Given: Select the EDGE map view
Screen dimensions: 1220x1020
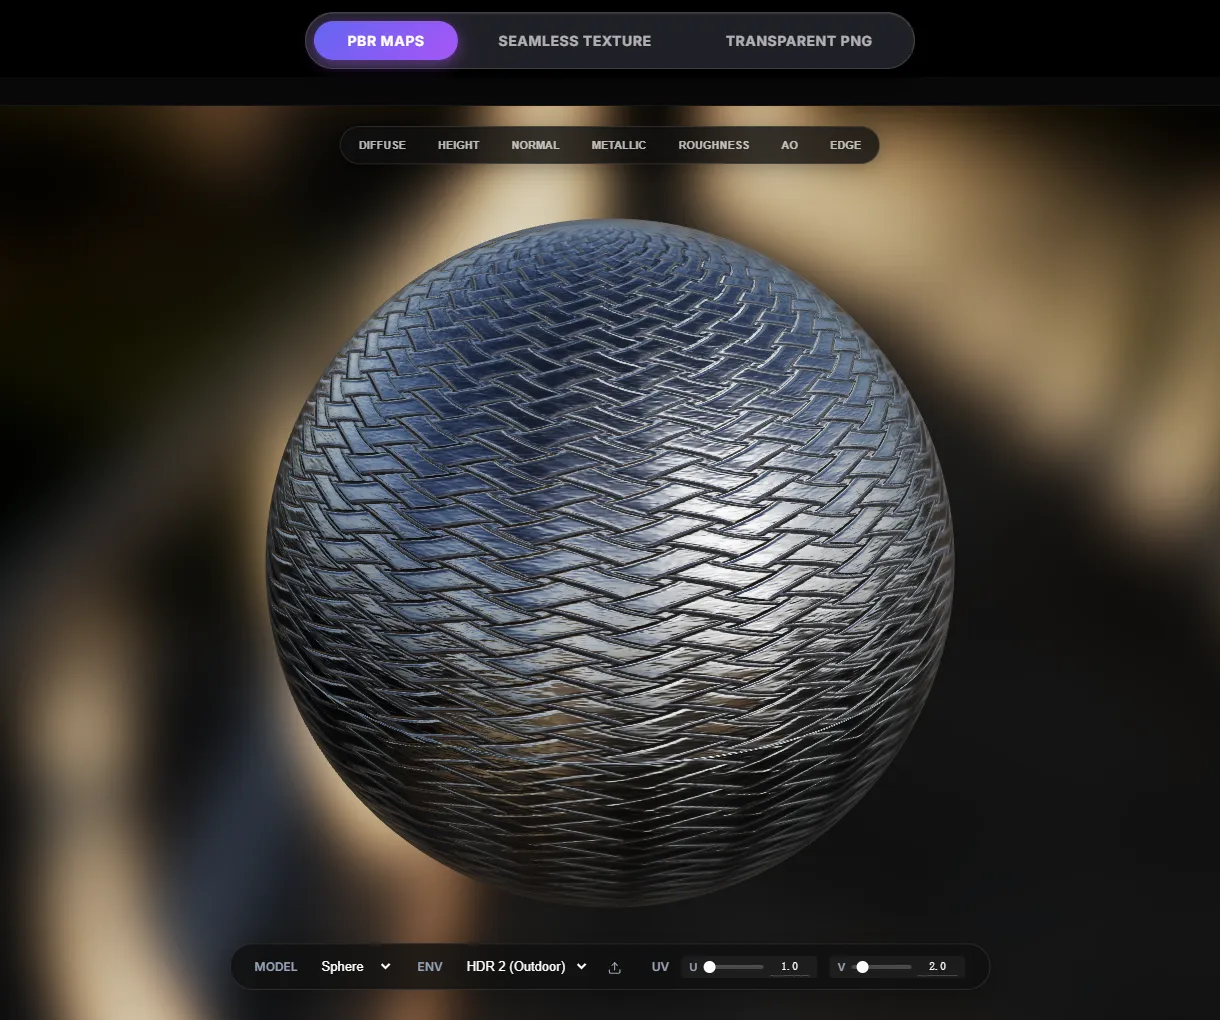Looking at the screenshot, I should point(845,145).
